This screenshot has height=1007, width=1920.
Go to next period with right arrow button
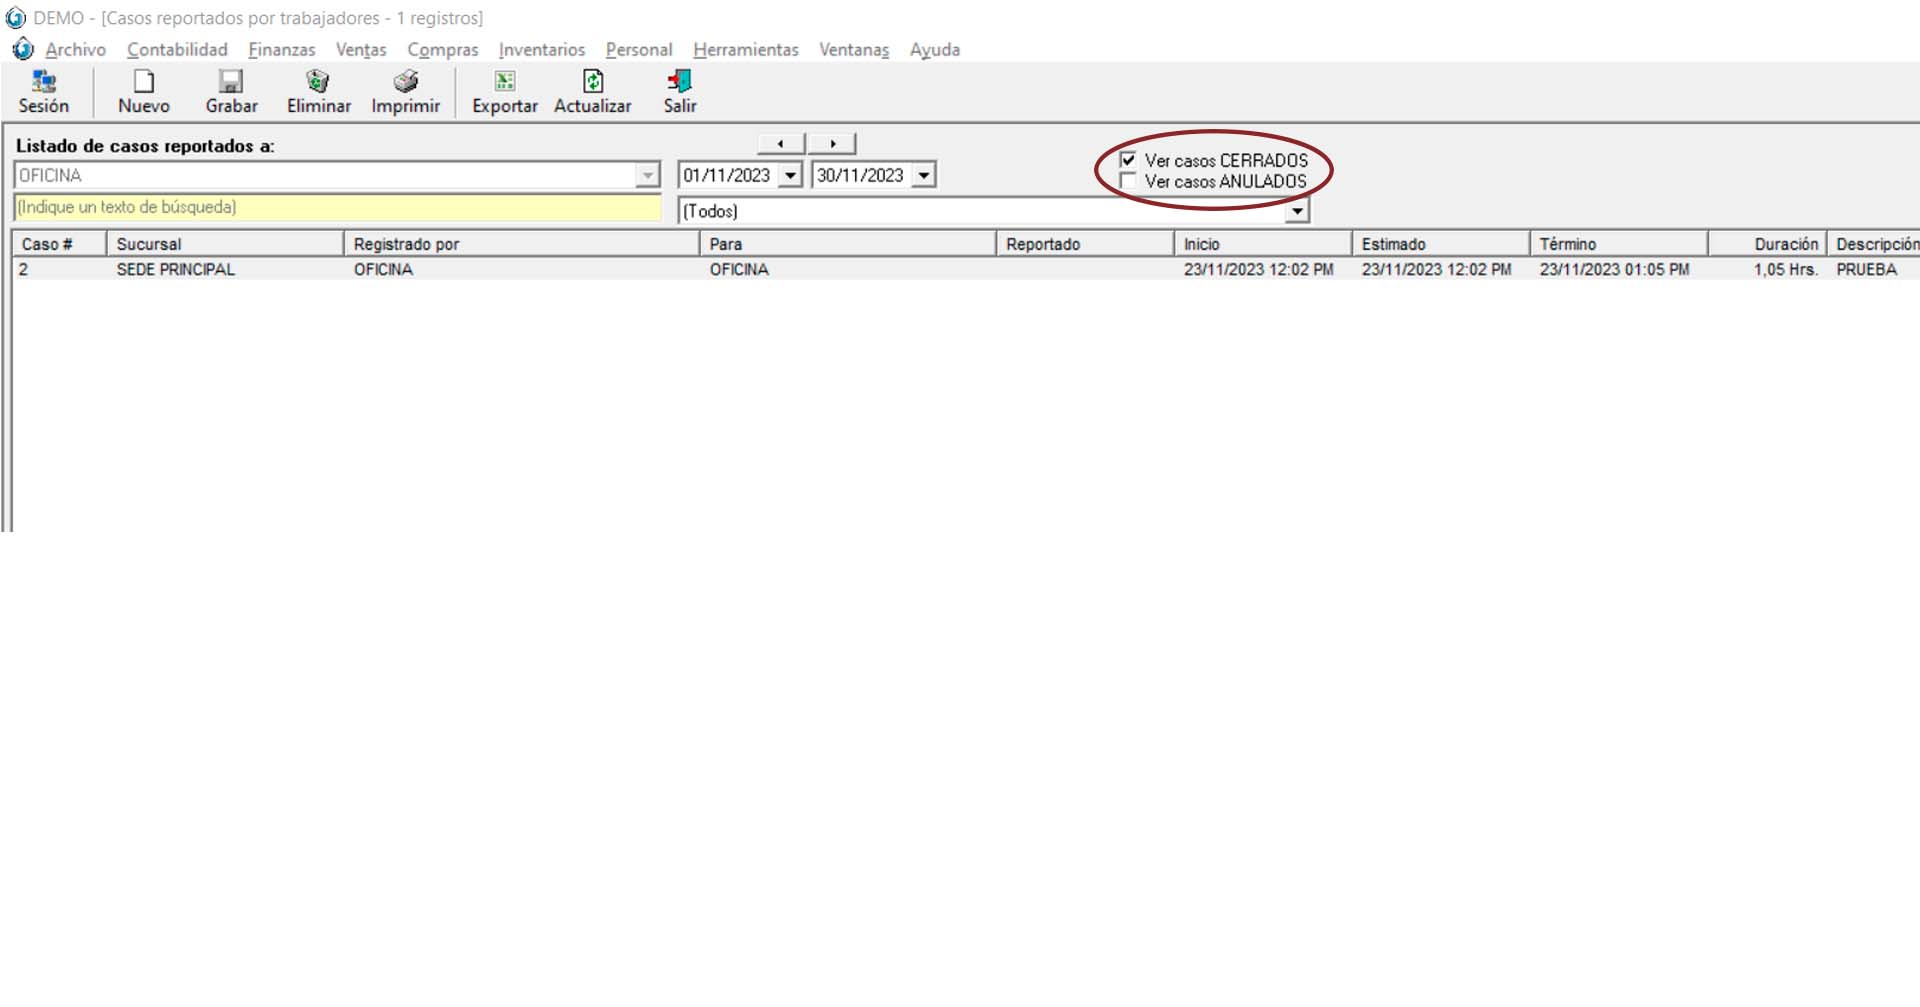tap(832, 144)
